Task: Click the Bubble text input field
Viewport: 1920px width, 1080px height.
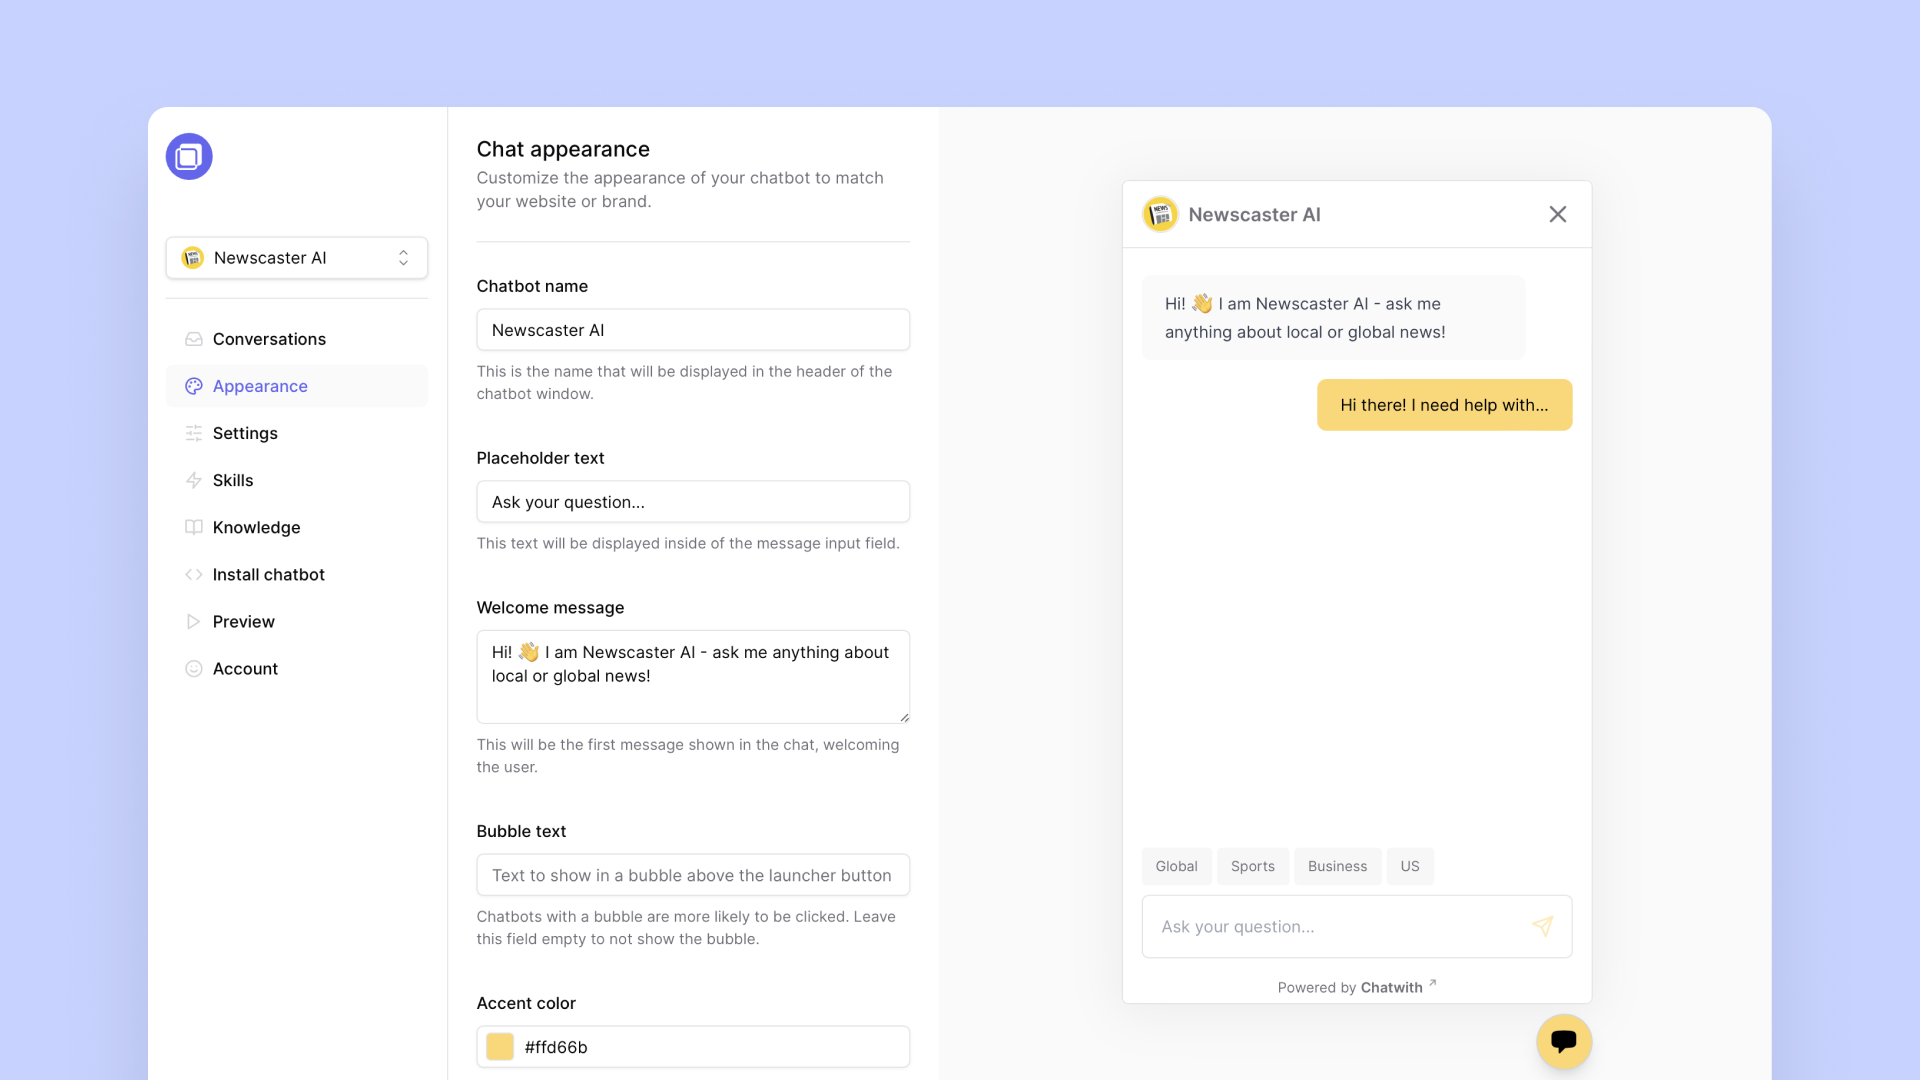Action: pyautogui.click(x=693, y=875)
